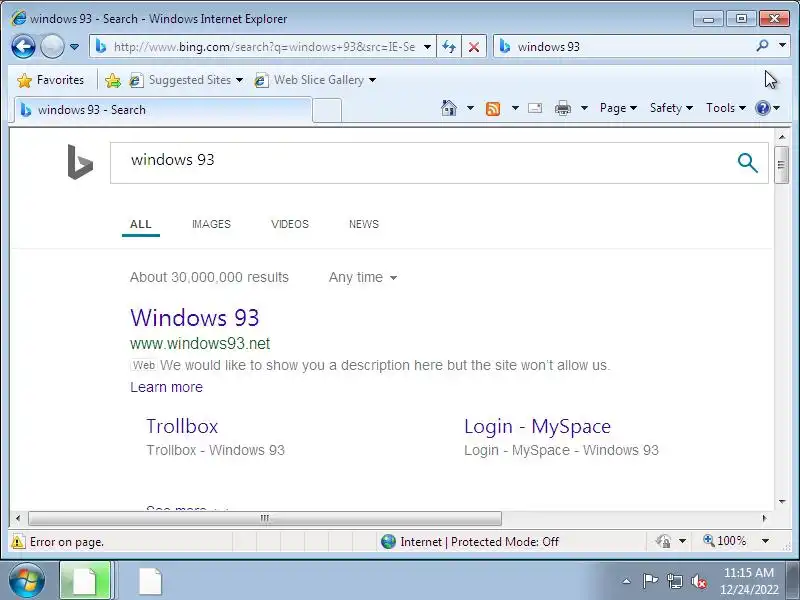800x600 pixels.
Task: Go back with the Back arrow button
Action: (x=23, y=47)
